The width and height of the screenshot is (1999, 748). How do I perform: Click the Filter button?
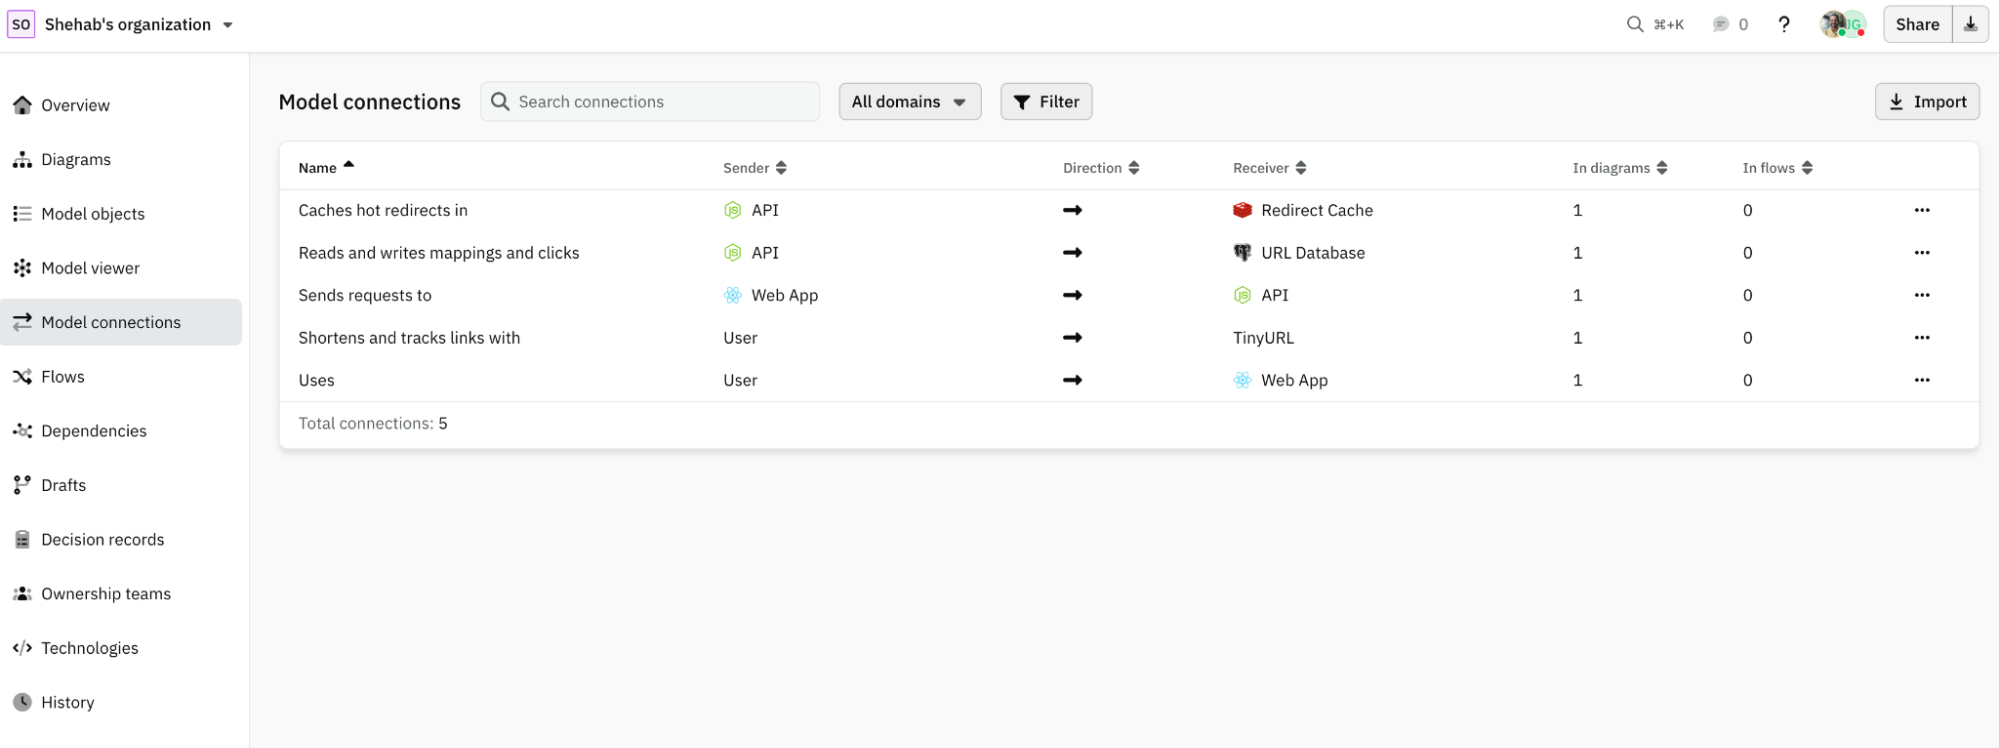1046,101
